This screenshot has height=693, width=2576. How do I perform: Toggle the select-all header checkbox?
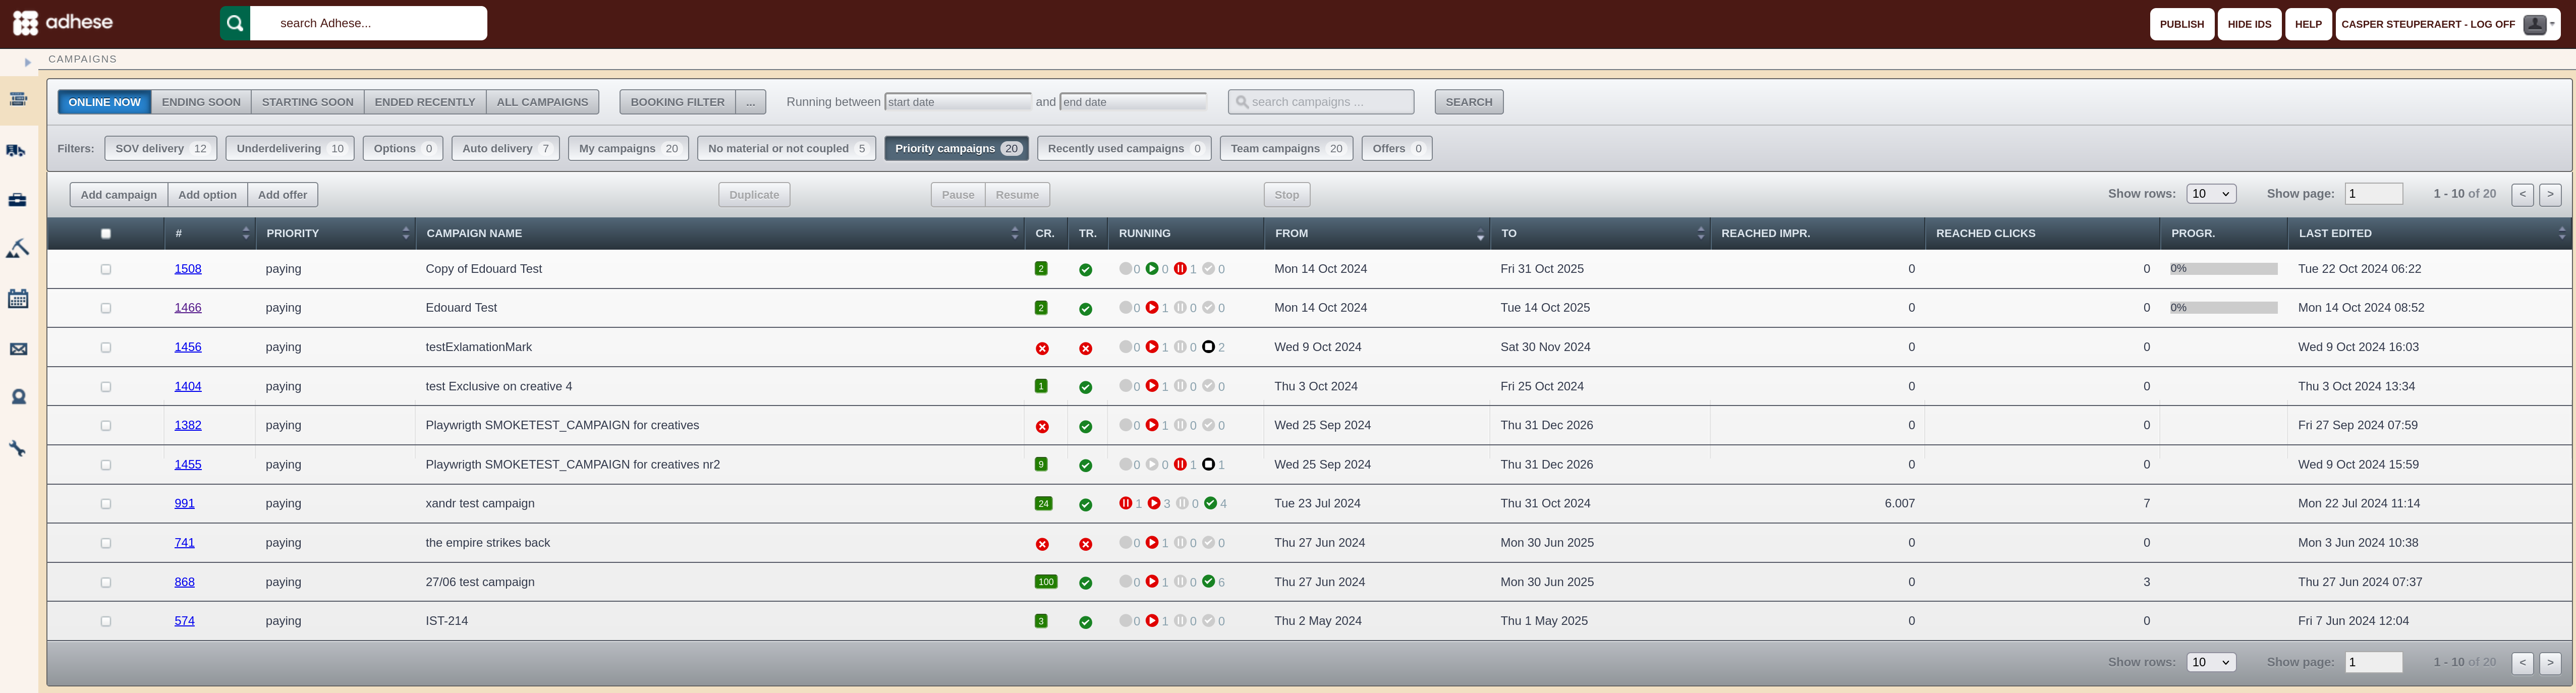106,234
